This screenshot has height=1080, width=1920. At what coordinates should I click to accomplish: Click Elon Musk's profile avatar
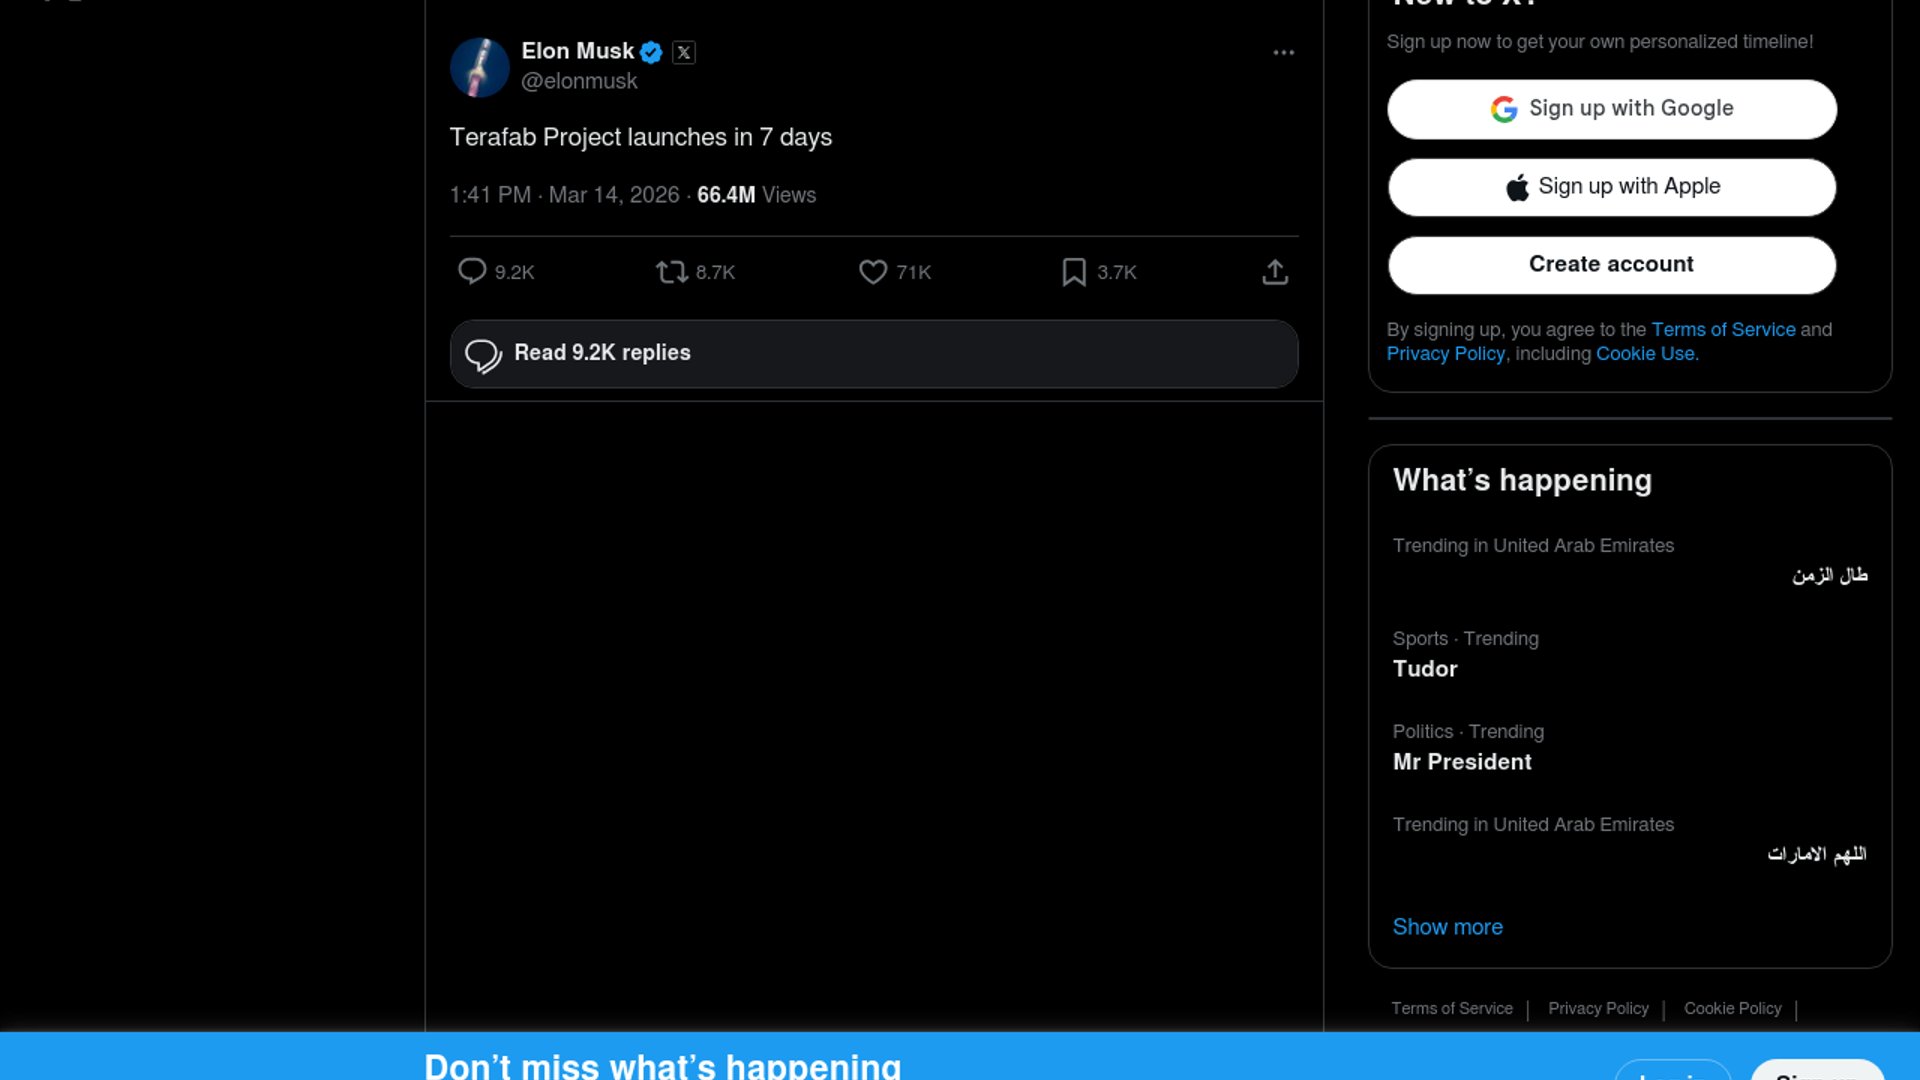tap(480, 67)
